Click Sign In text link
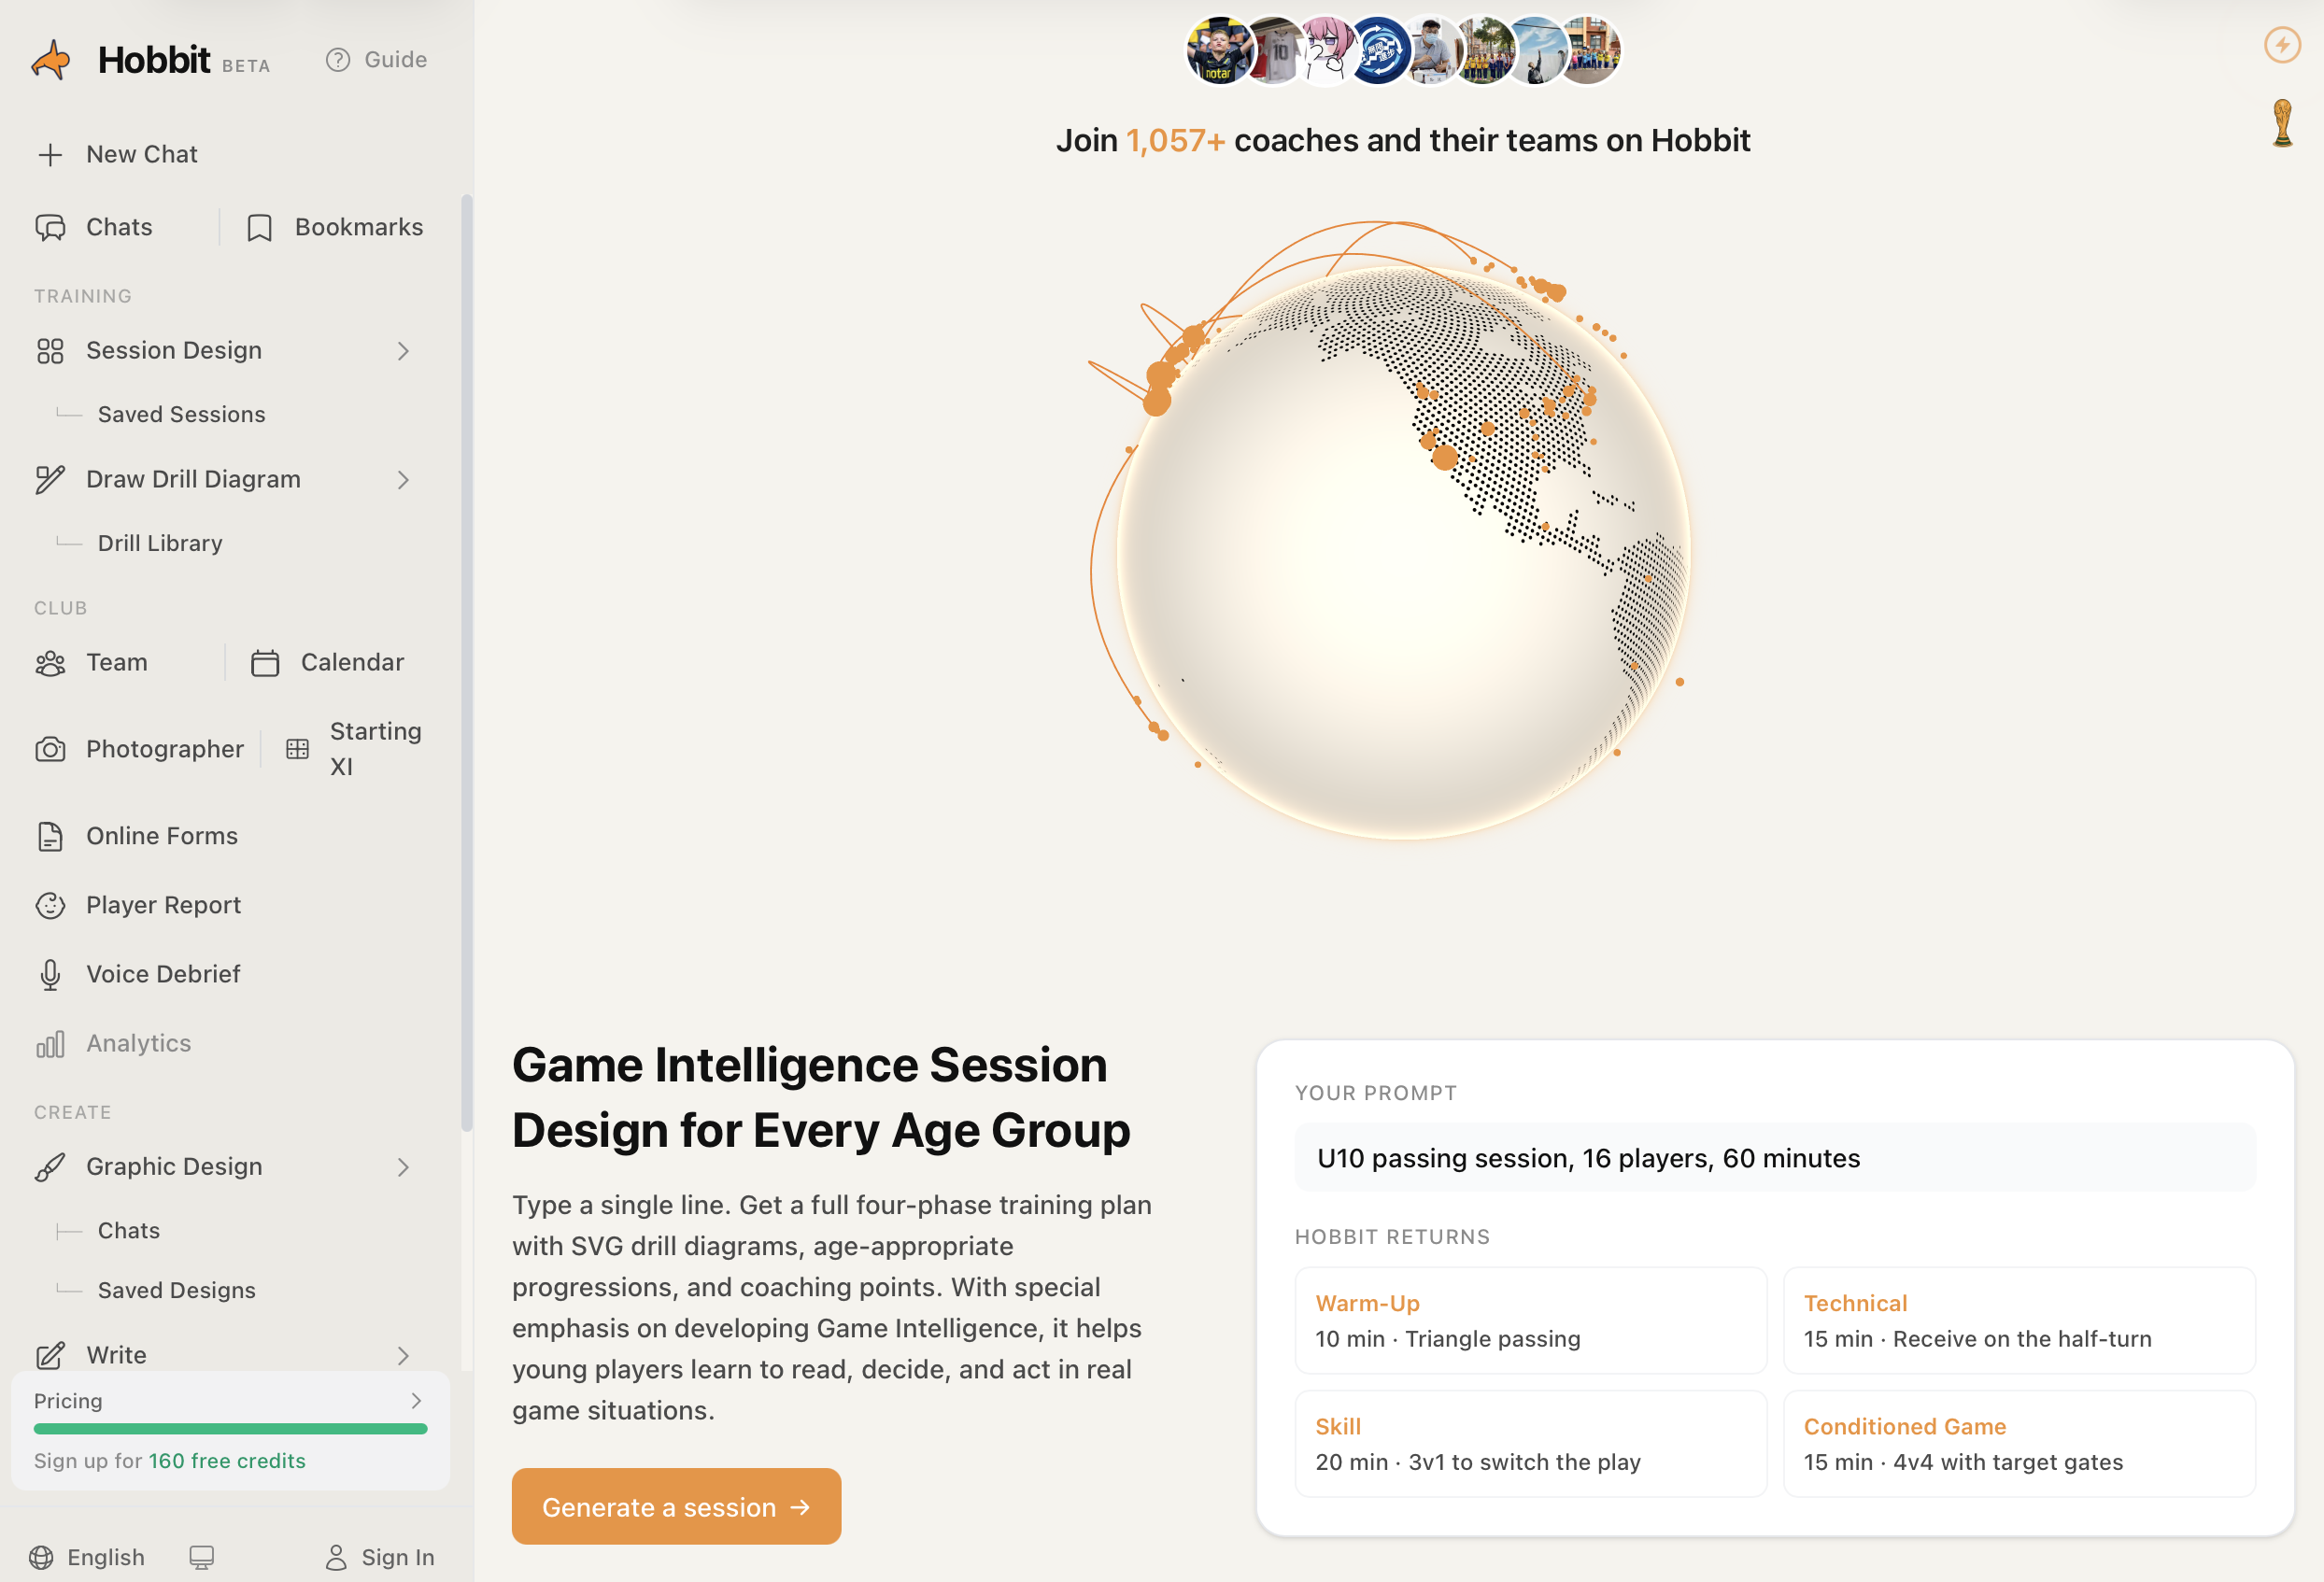2324x1582 pixels. [x=398, y=1557]
